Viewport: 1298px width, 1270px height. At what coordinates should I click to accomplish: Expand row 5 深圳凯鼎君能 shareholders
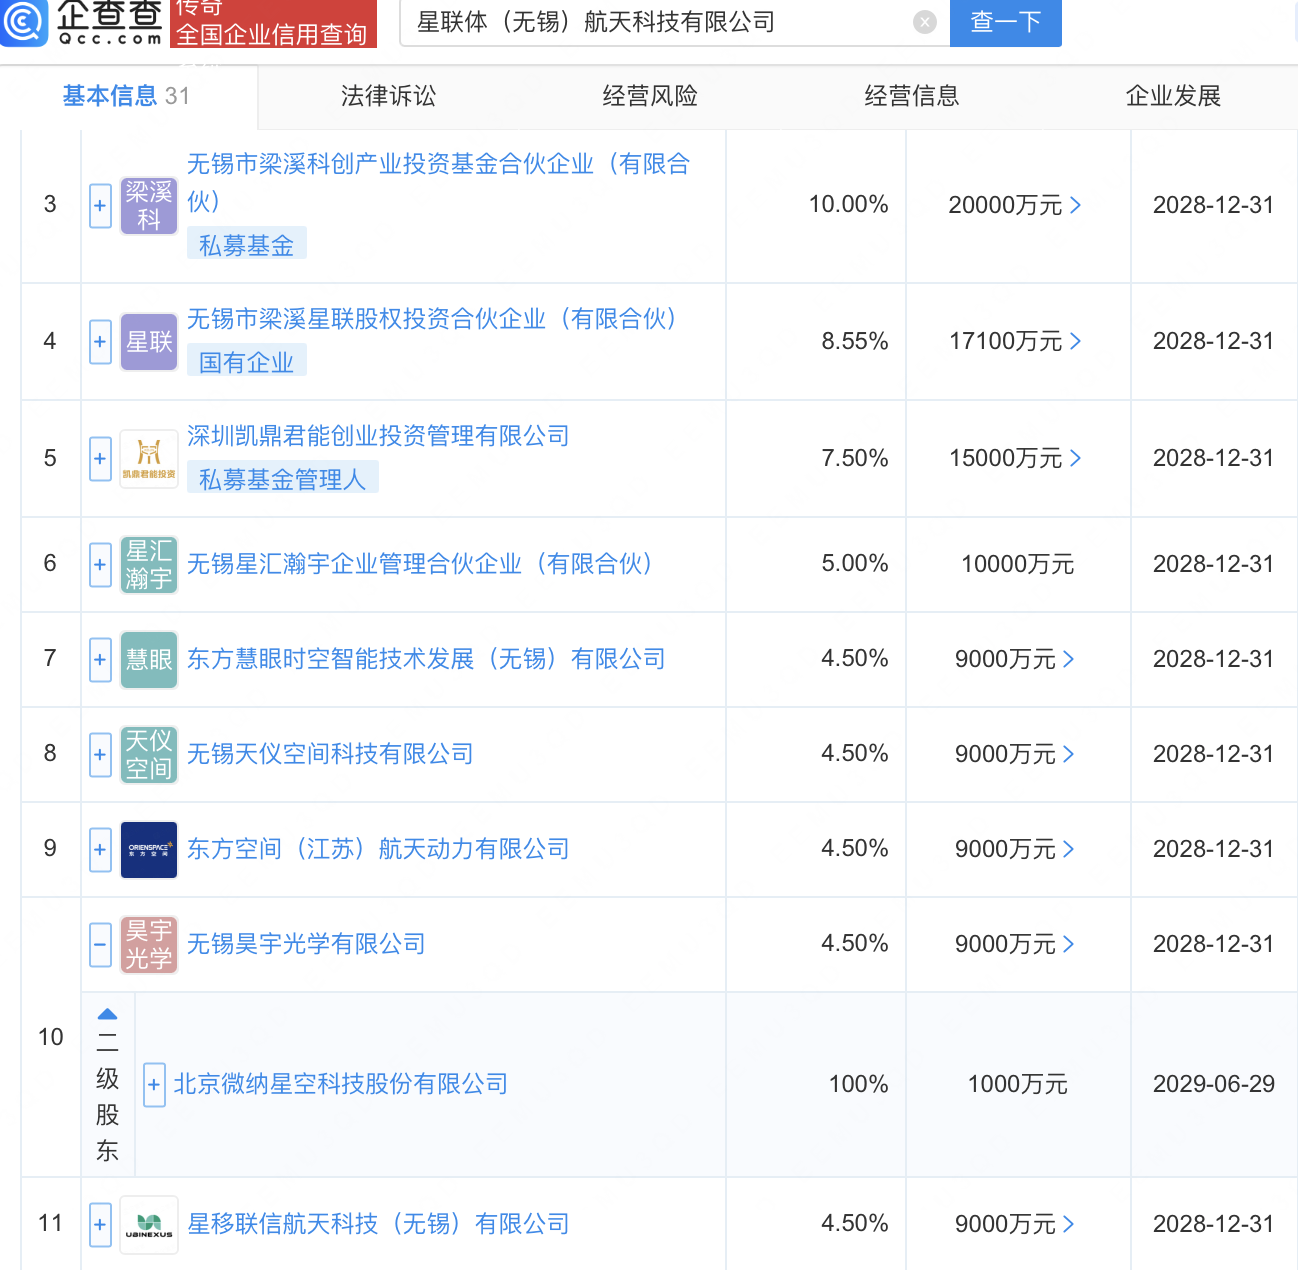tap(100, 459)
